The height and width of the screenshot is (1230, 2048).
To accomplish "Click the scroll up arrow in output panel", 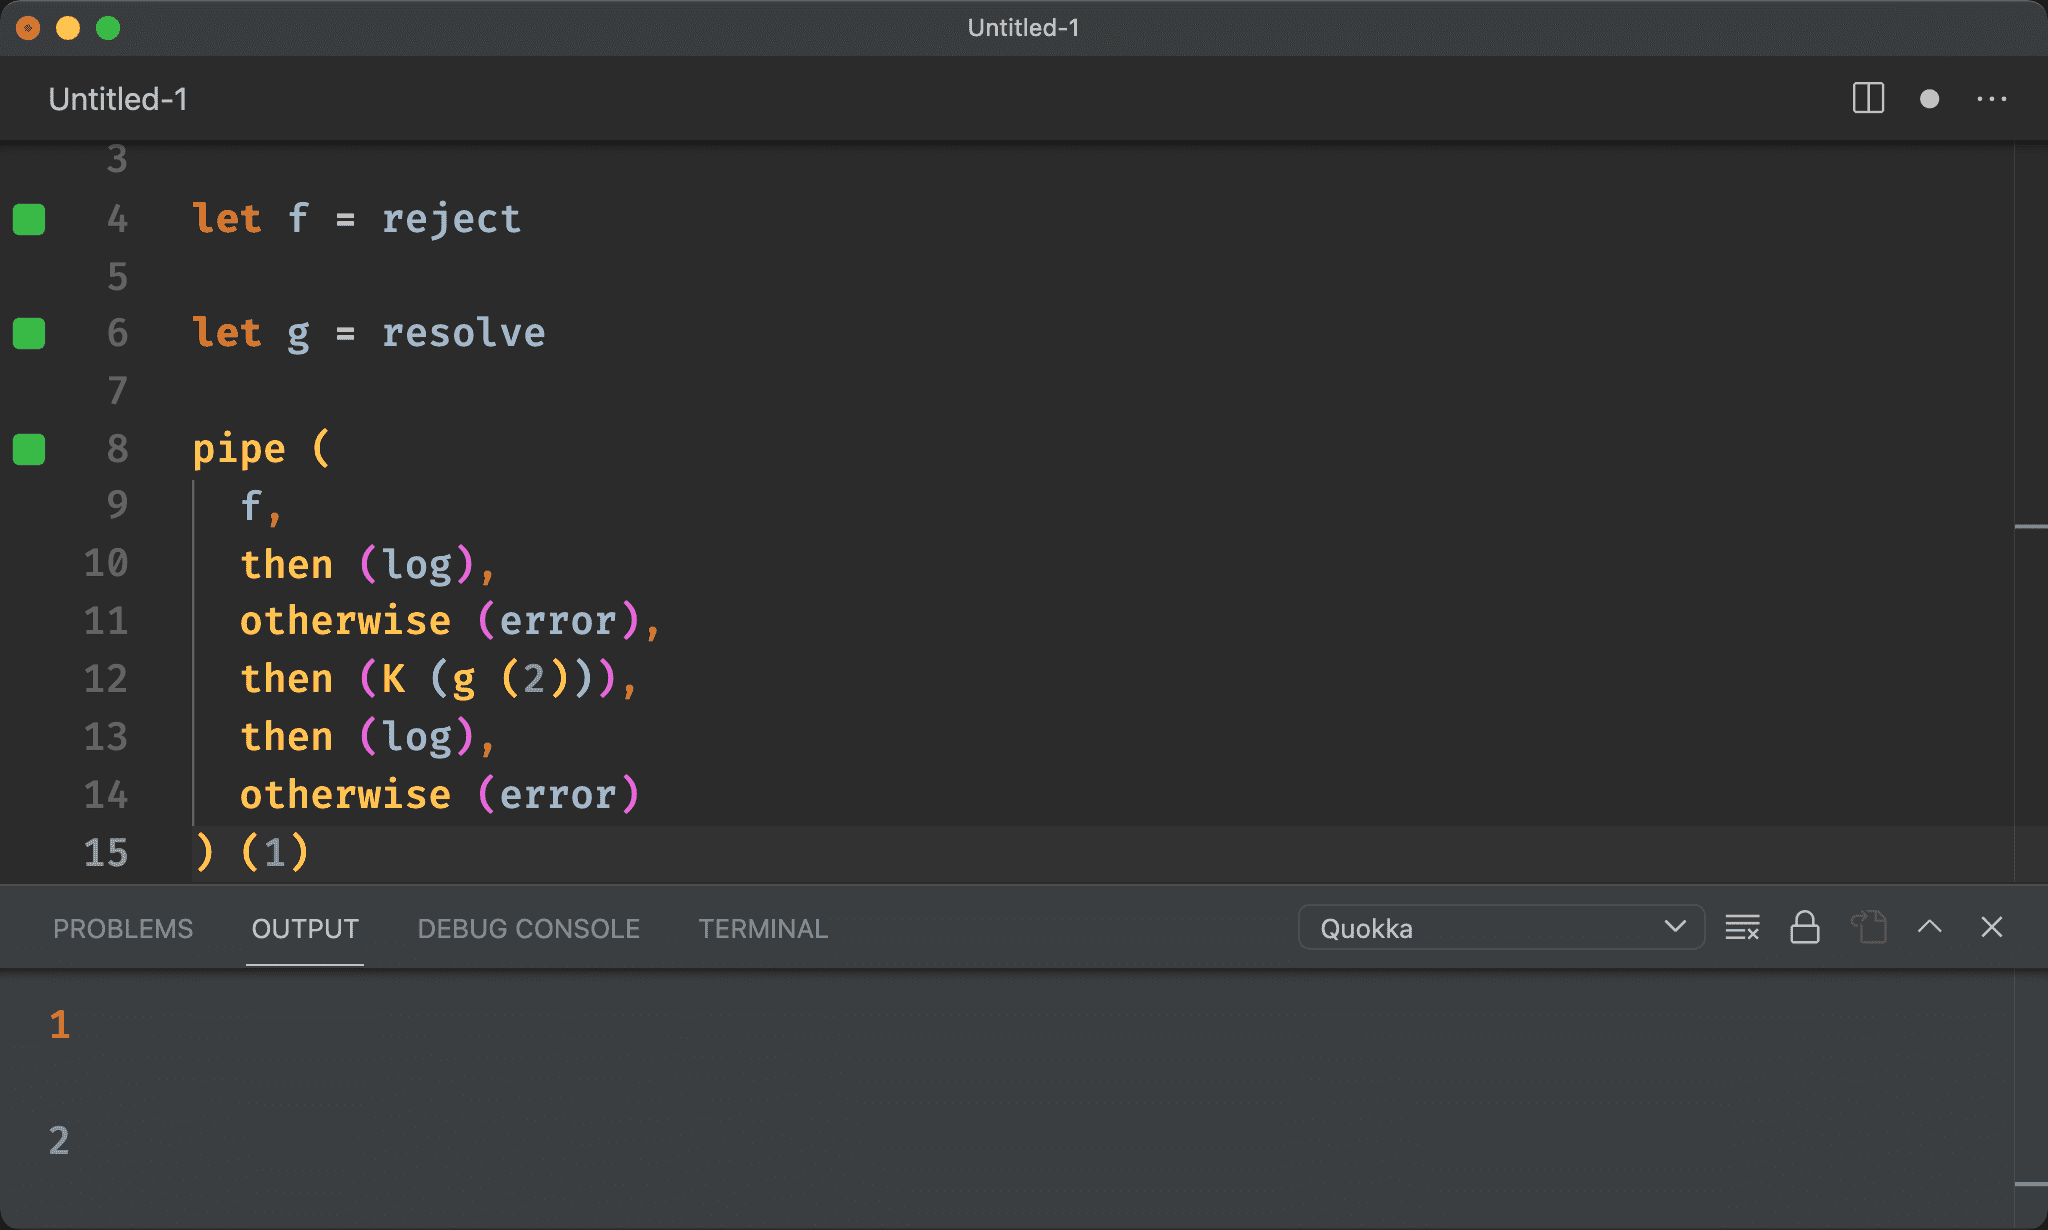I will point(1930,927).
